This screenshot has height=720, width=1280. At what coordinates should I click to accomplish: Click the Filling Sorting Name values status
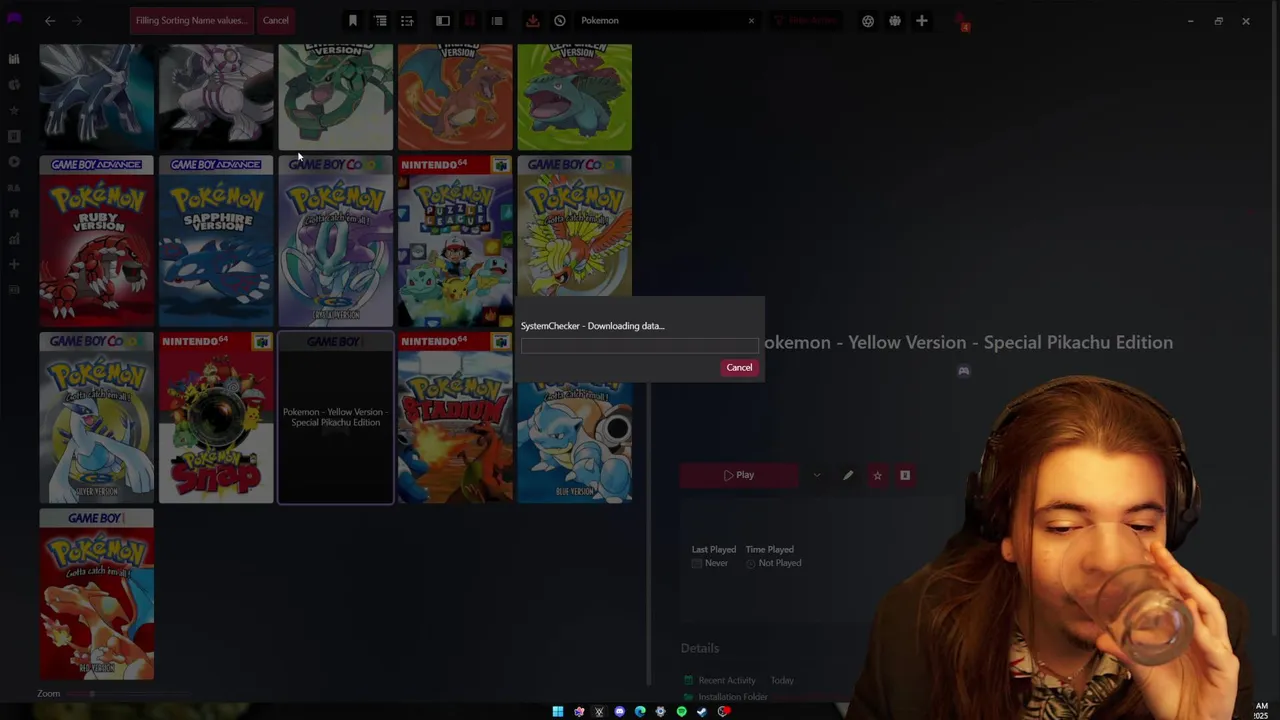pos(191,20)
